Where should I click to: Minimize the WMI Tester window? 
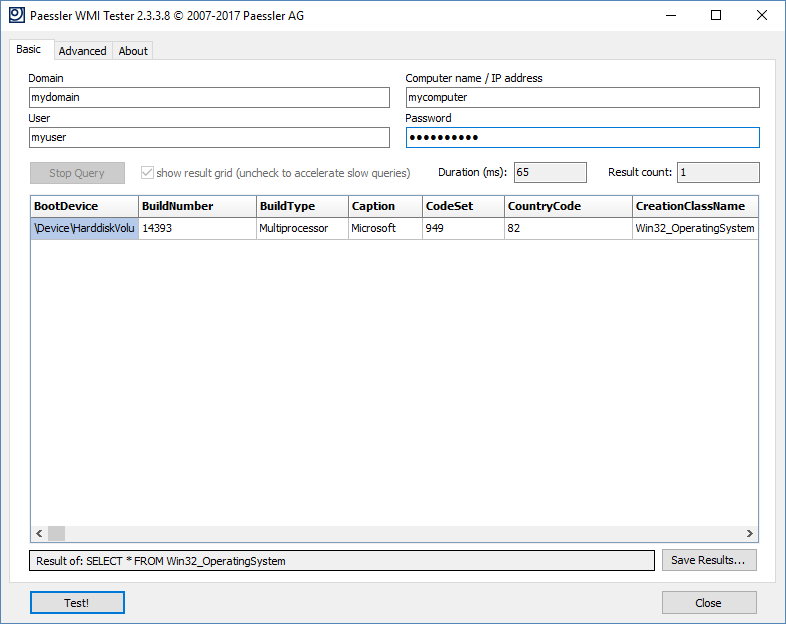[x=671, y=16]
